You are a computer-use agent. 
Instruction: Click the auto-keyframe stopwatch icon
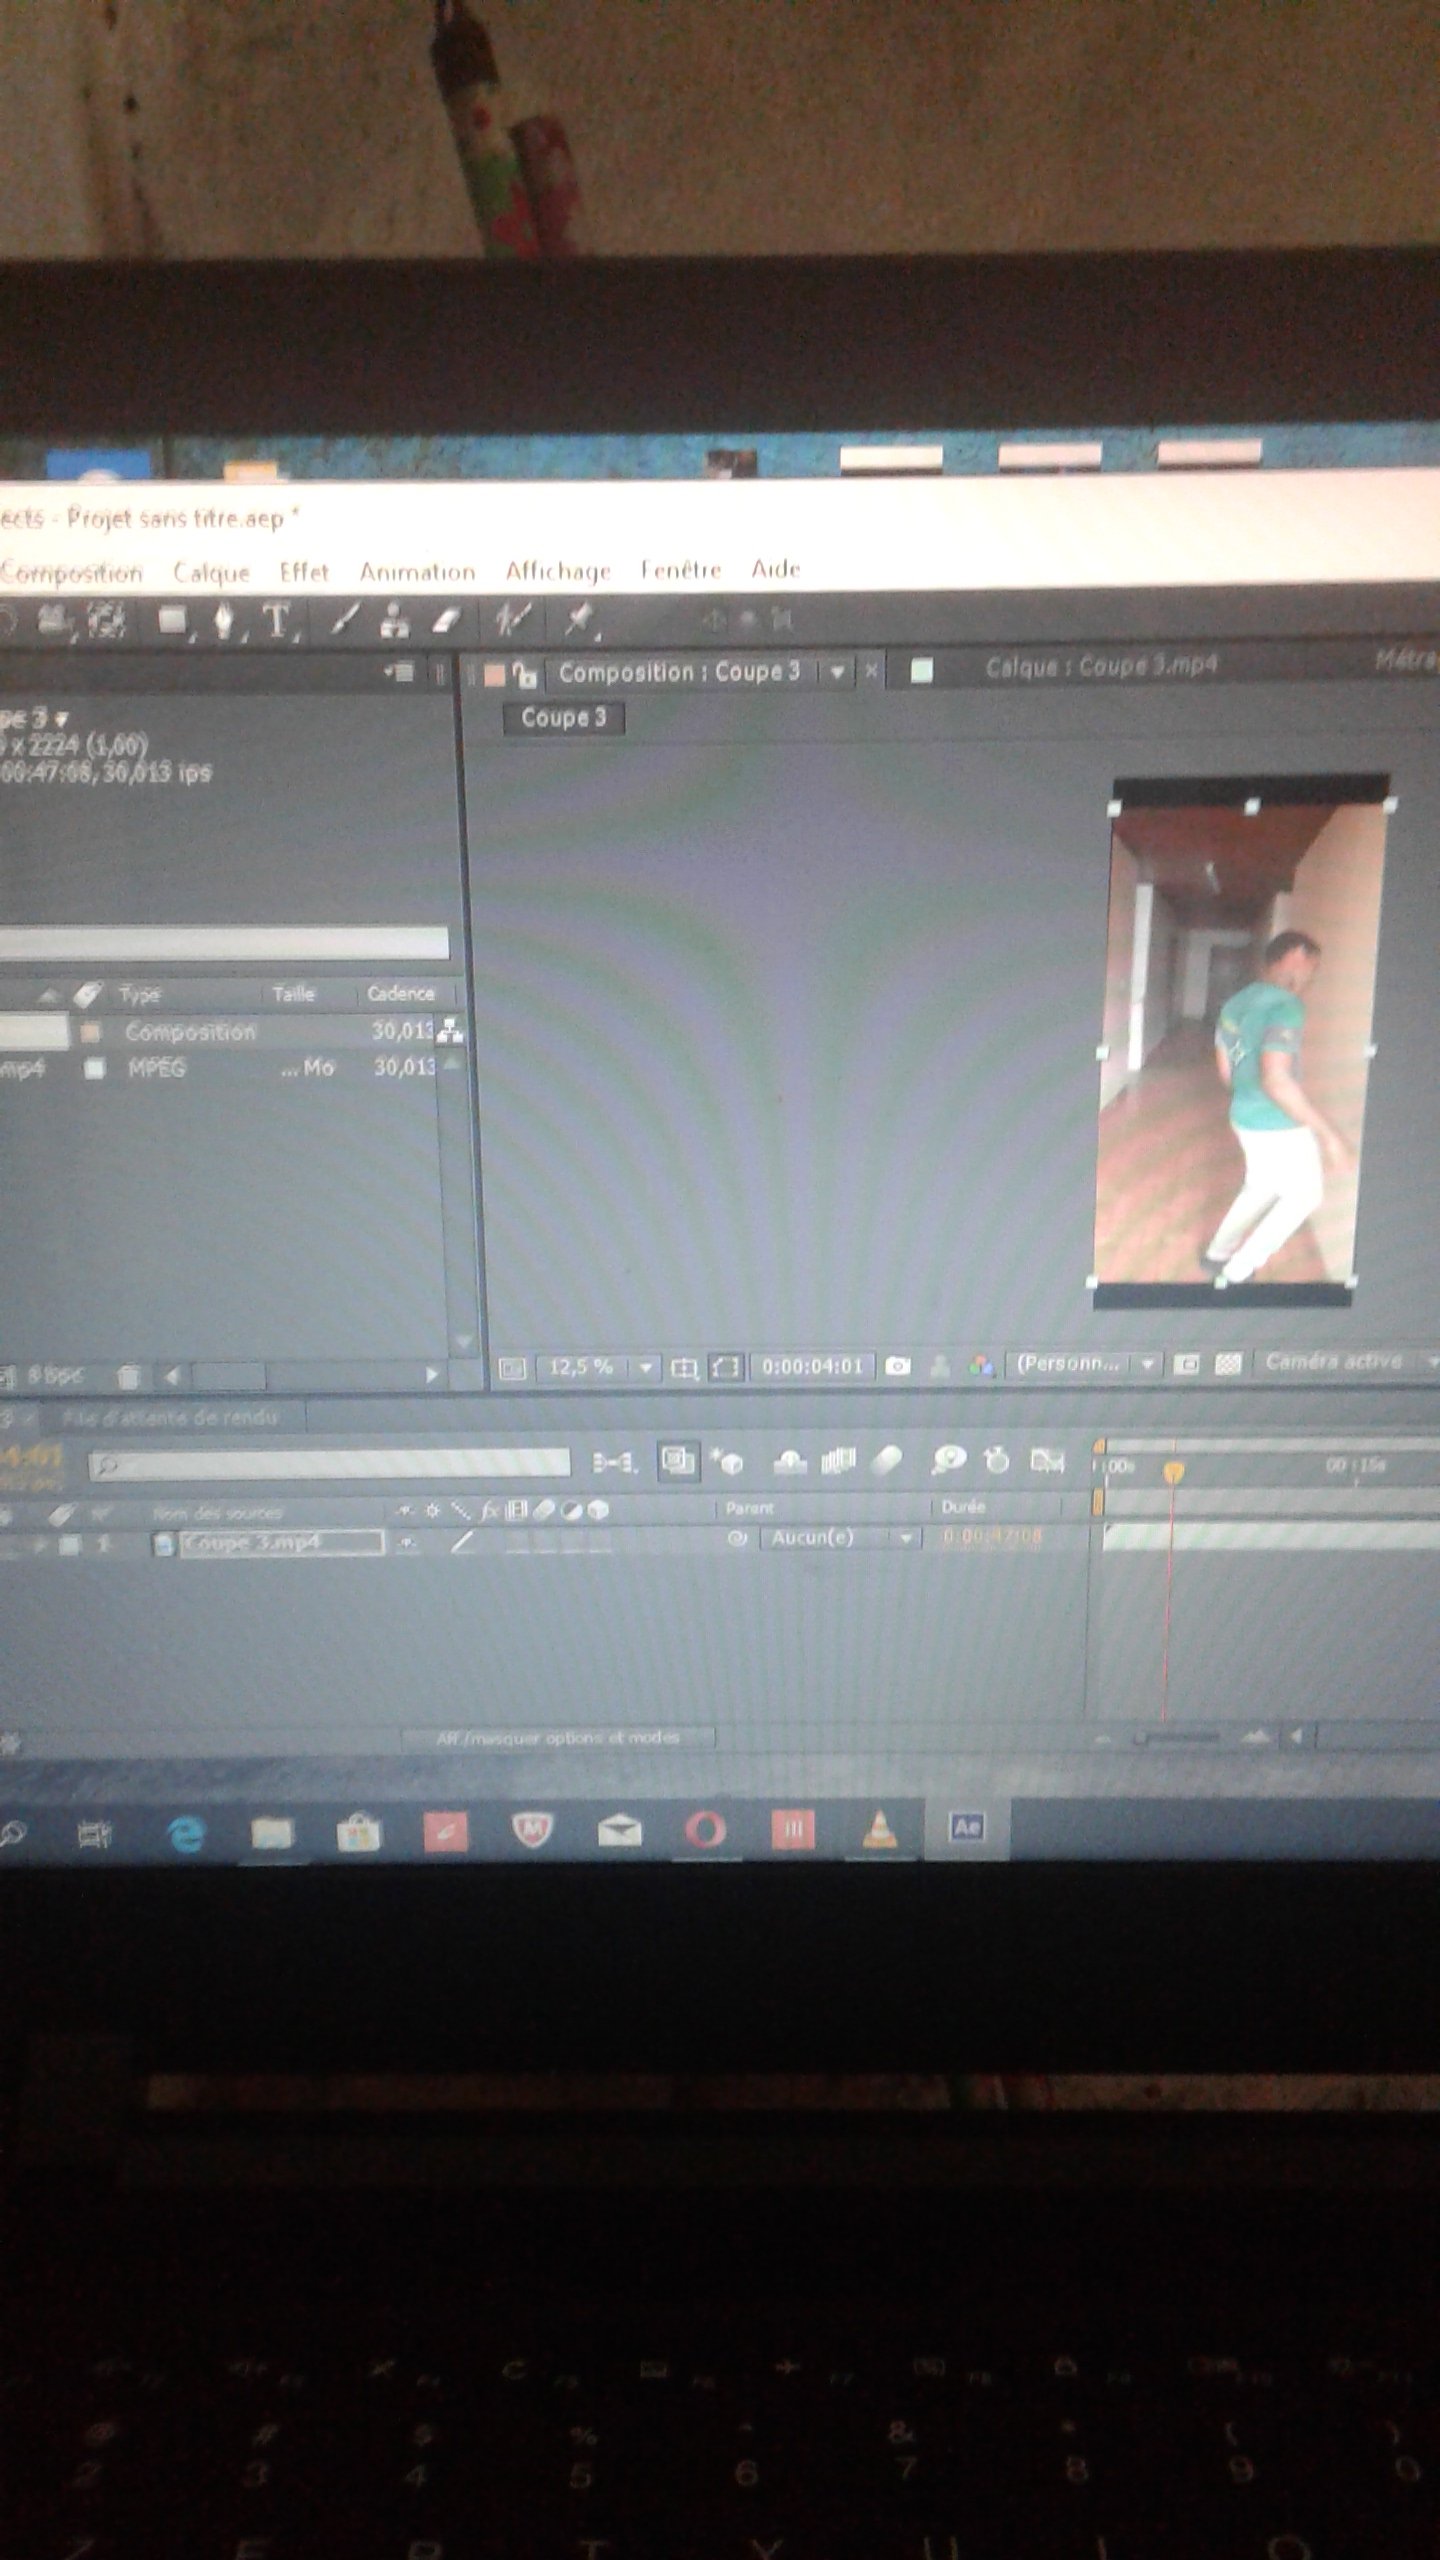click(x=997, y=1460)
